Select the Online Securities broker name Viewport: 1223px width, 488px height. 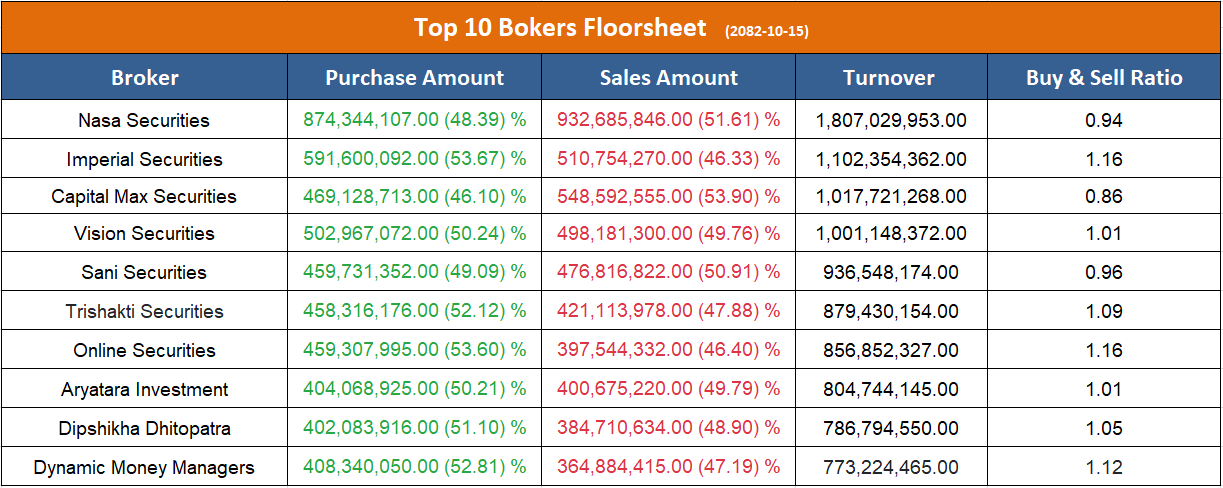click(x=144, y=351)
